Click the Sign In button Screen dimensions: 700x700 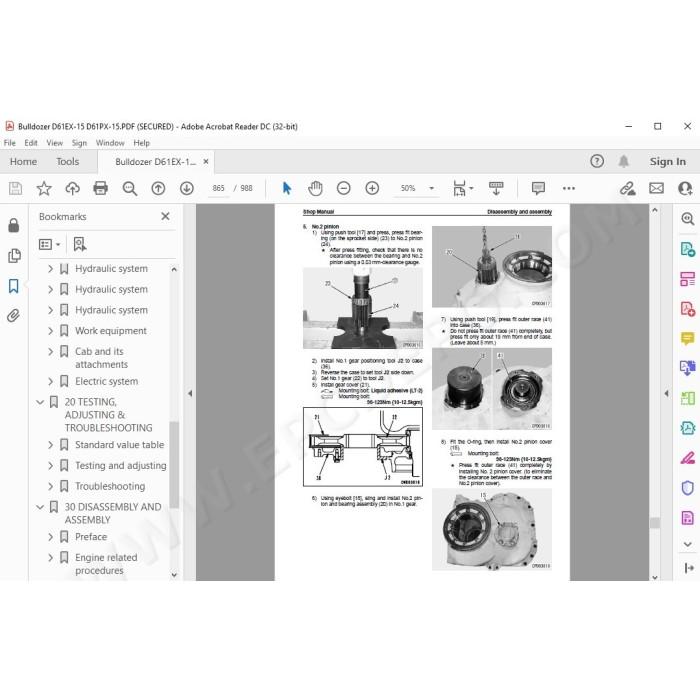pos(667,162)
